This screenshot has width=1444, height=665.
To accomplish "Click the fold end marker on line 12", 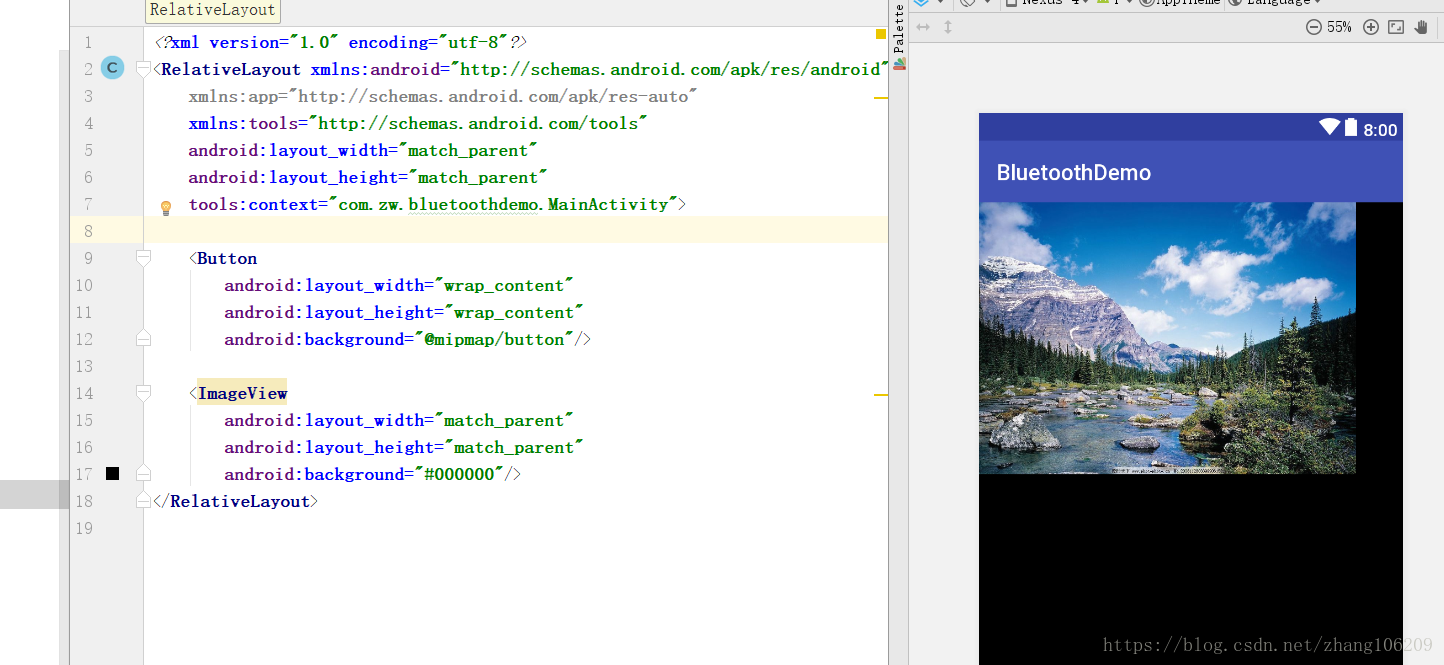I will tap(143, 339).
